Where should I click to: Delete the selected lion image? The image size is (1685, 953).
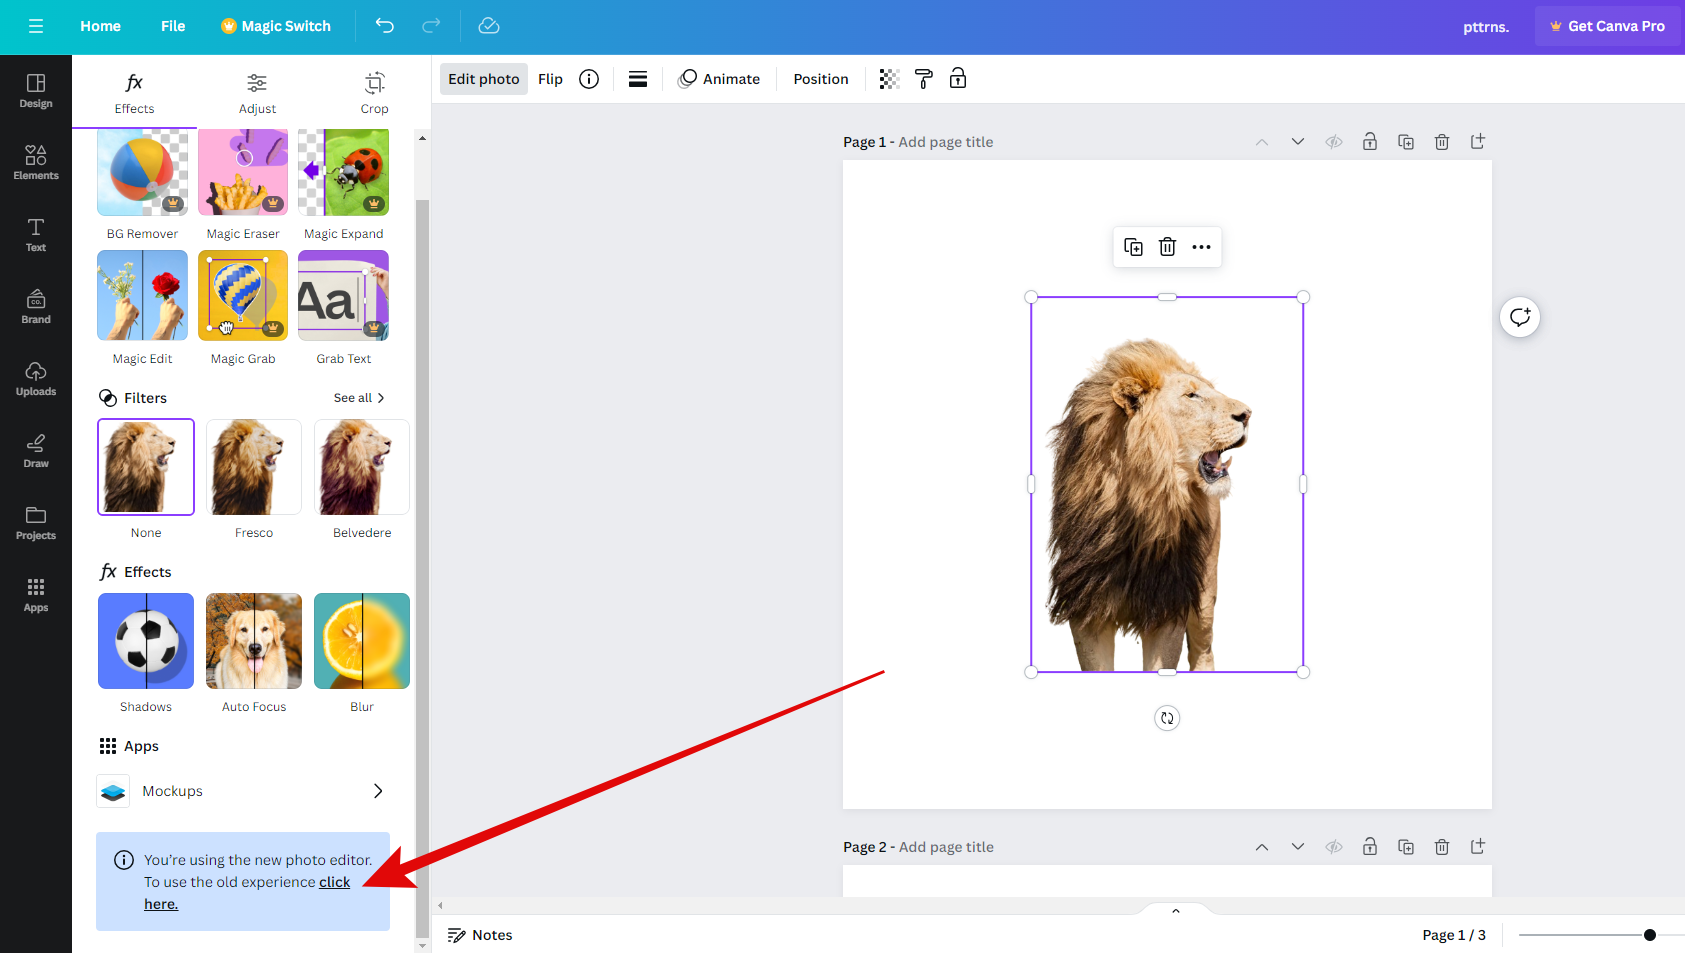(x=1167, y=247)
